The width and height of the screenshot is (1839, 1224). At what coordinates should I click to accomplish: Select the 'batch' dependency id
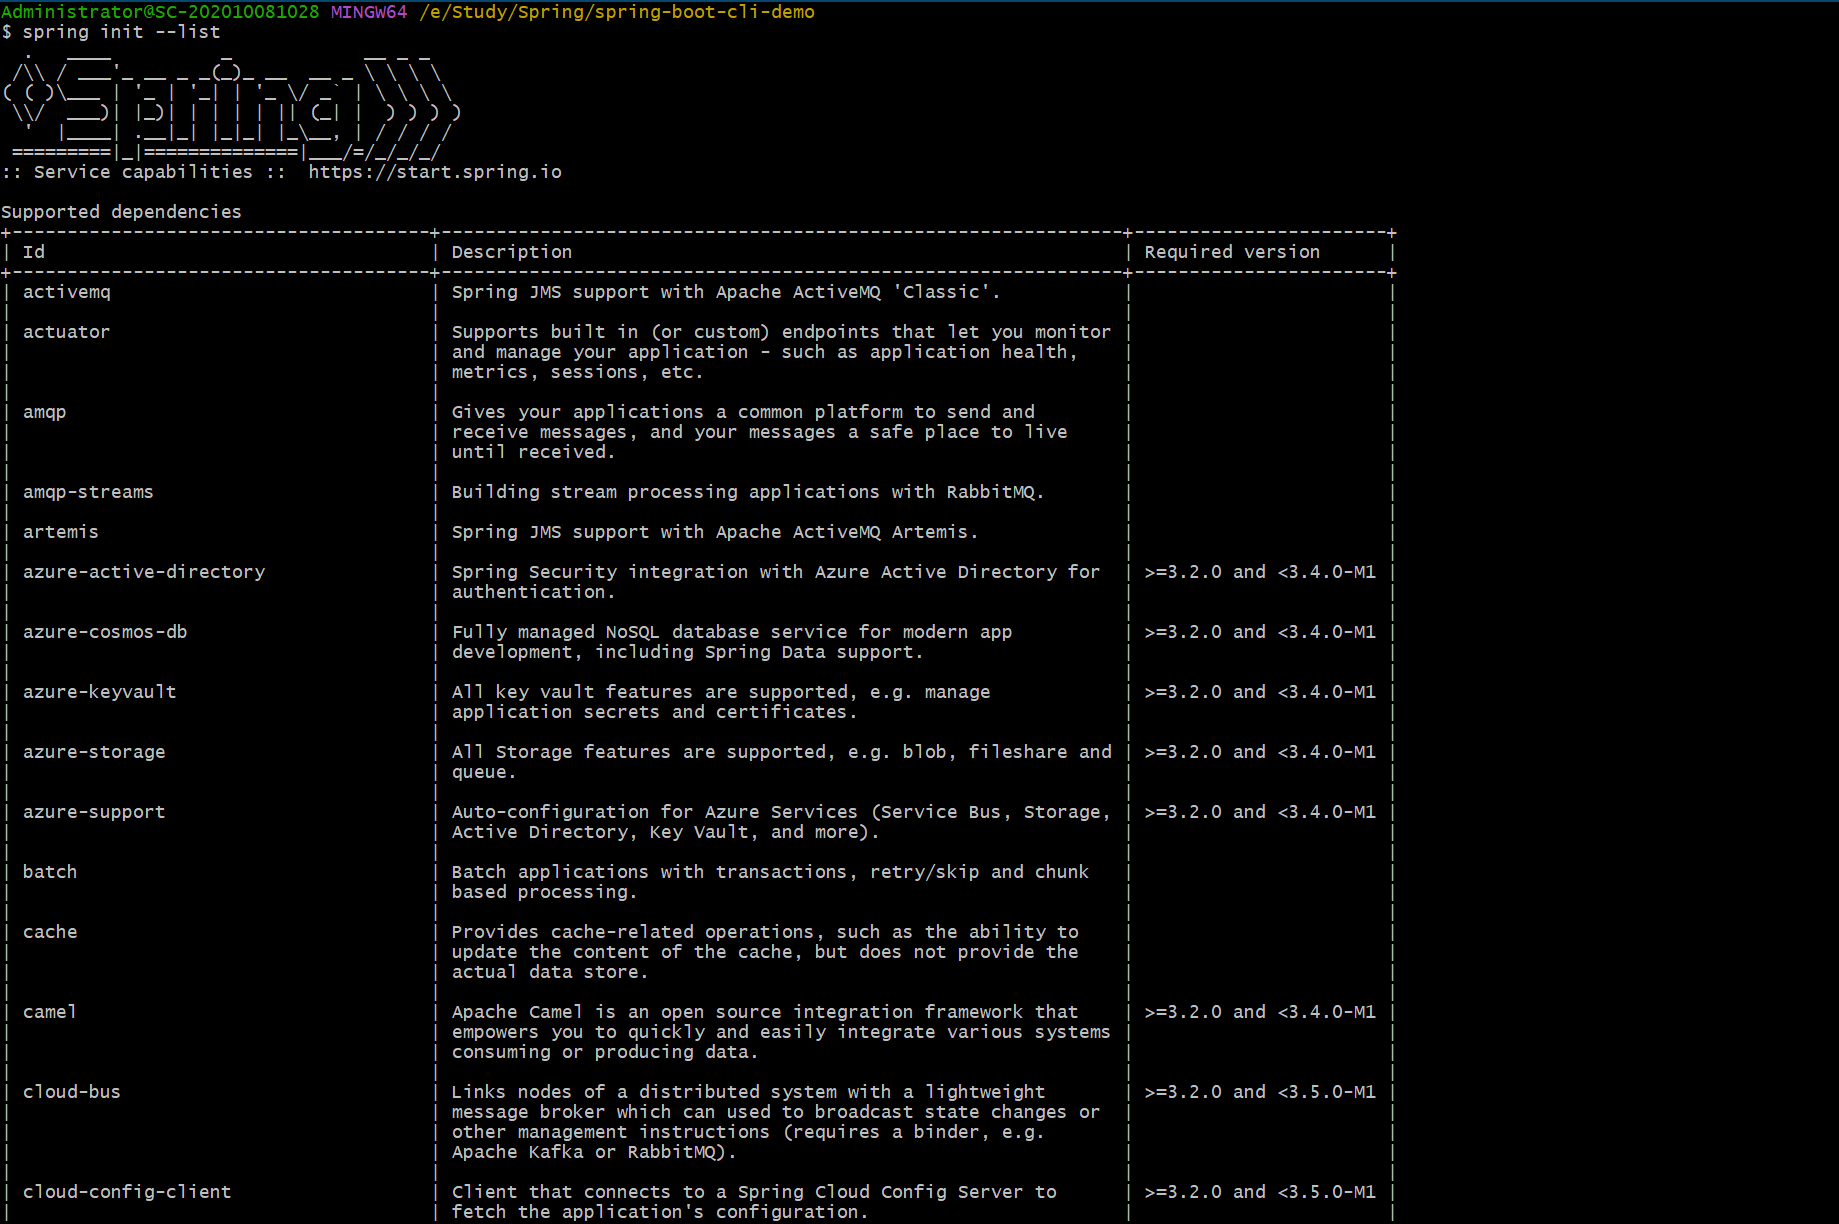50,872
